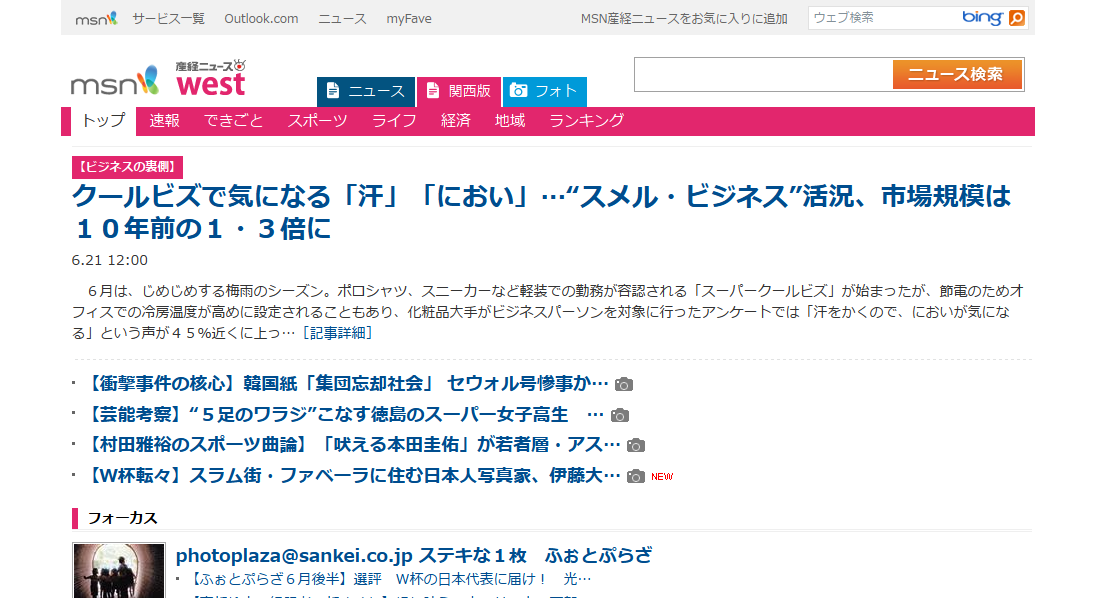1112x598 pixels.
Task: Click the orange magnifier search button
Action: (x=1016, y=17)
